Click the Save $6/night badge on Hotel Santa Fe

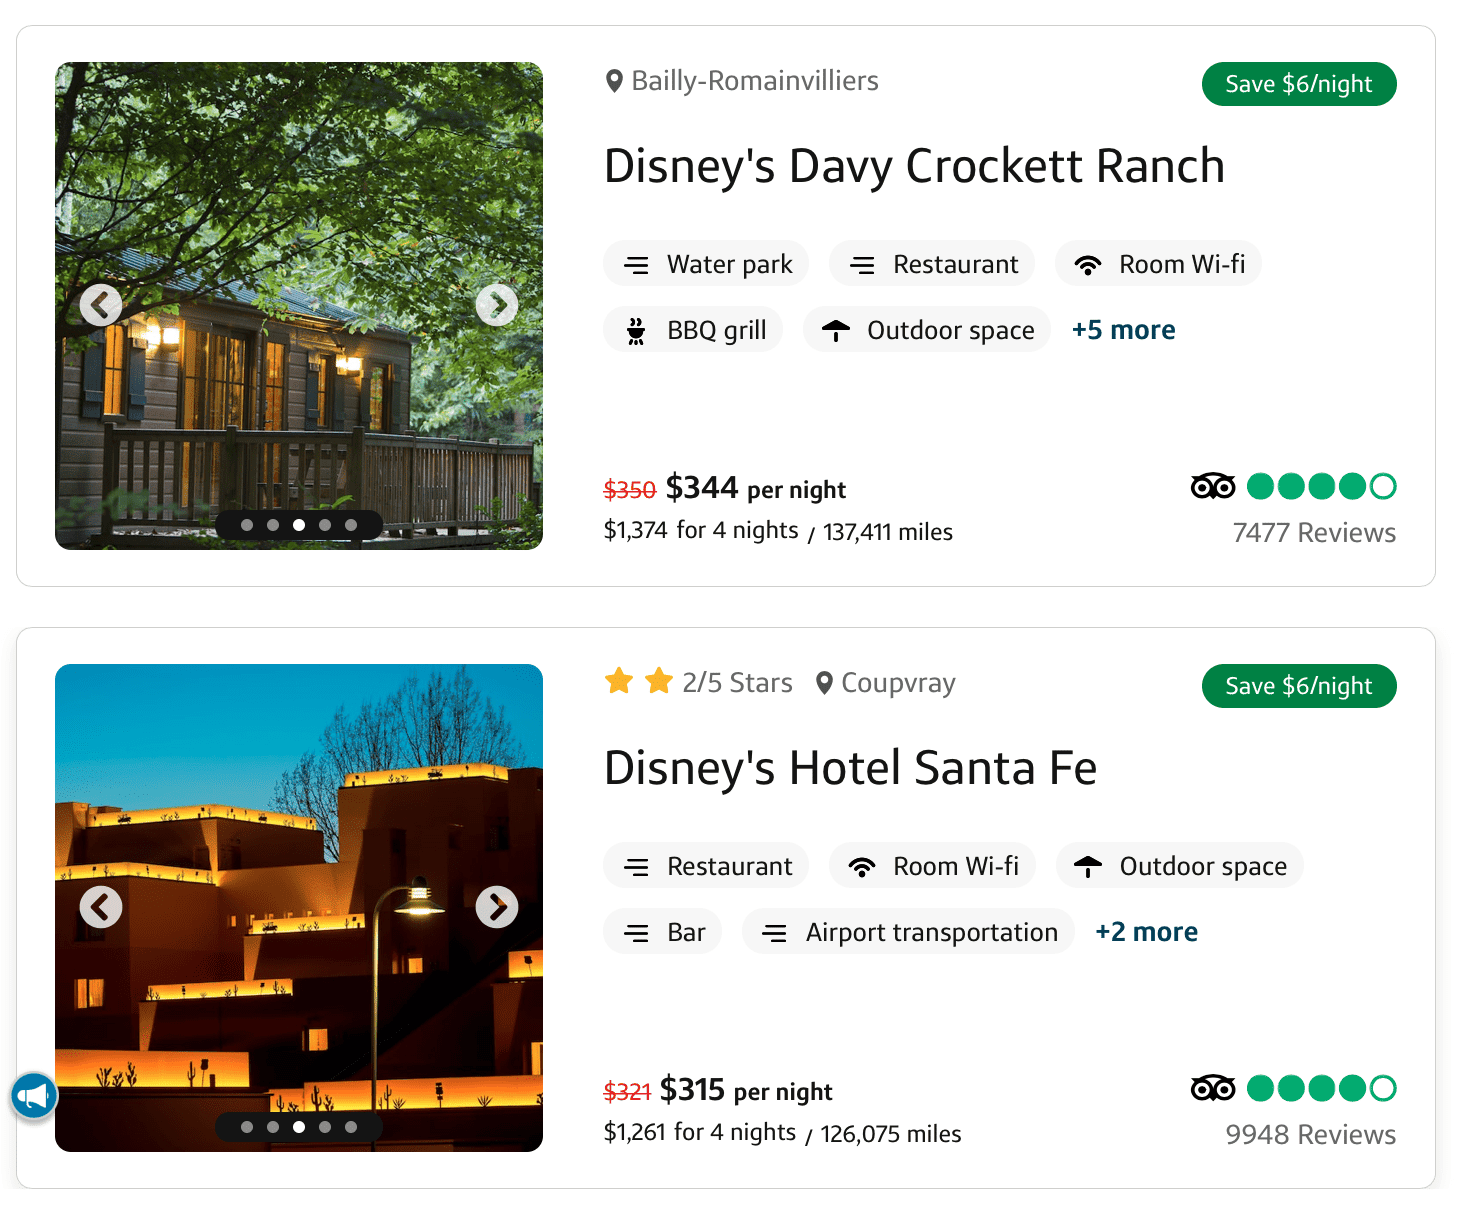(1298, 686)
